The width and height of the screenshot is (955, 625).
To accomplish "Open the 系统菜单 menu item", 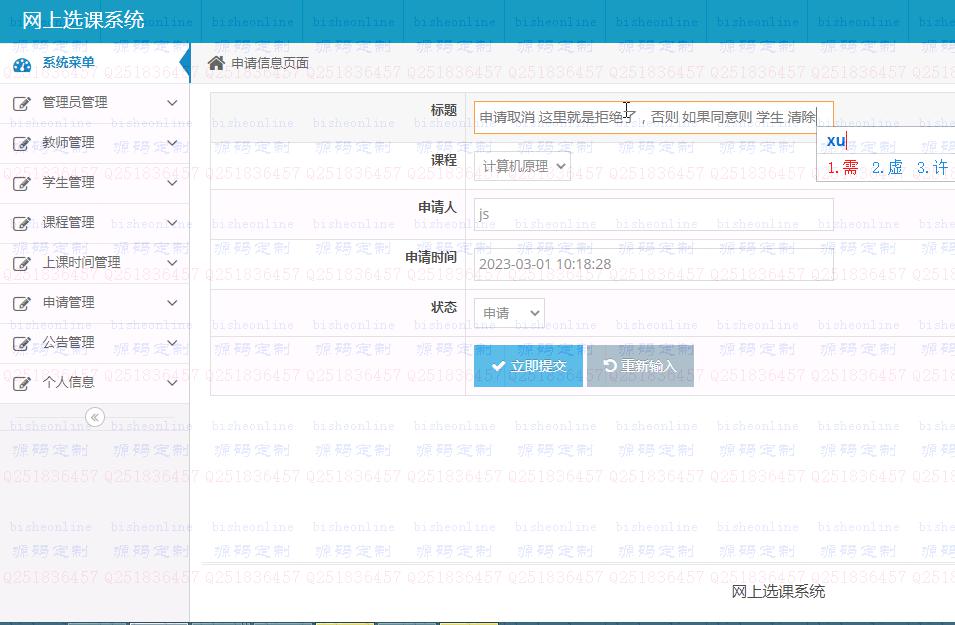I will pyautogui.click(x=94, y=63).
